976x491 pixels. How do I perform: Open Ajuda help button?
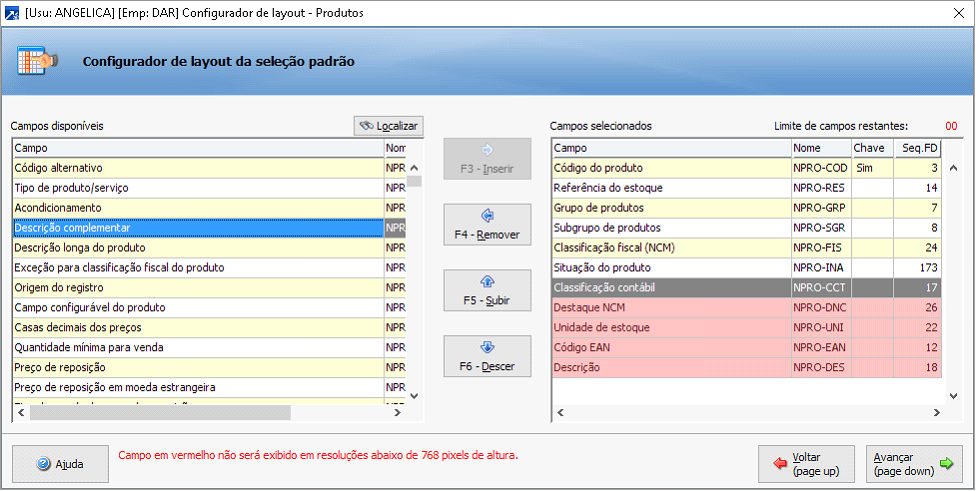[x=59, y=464]
